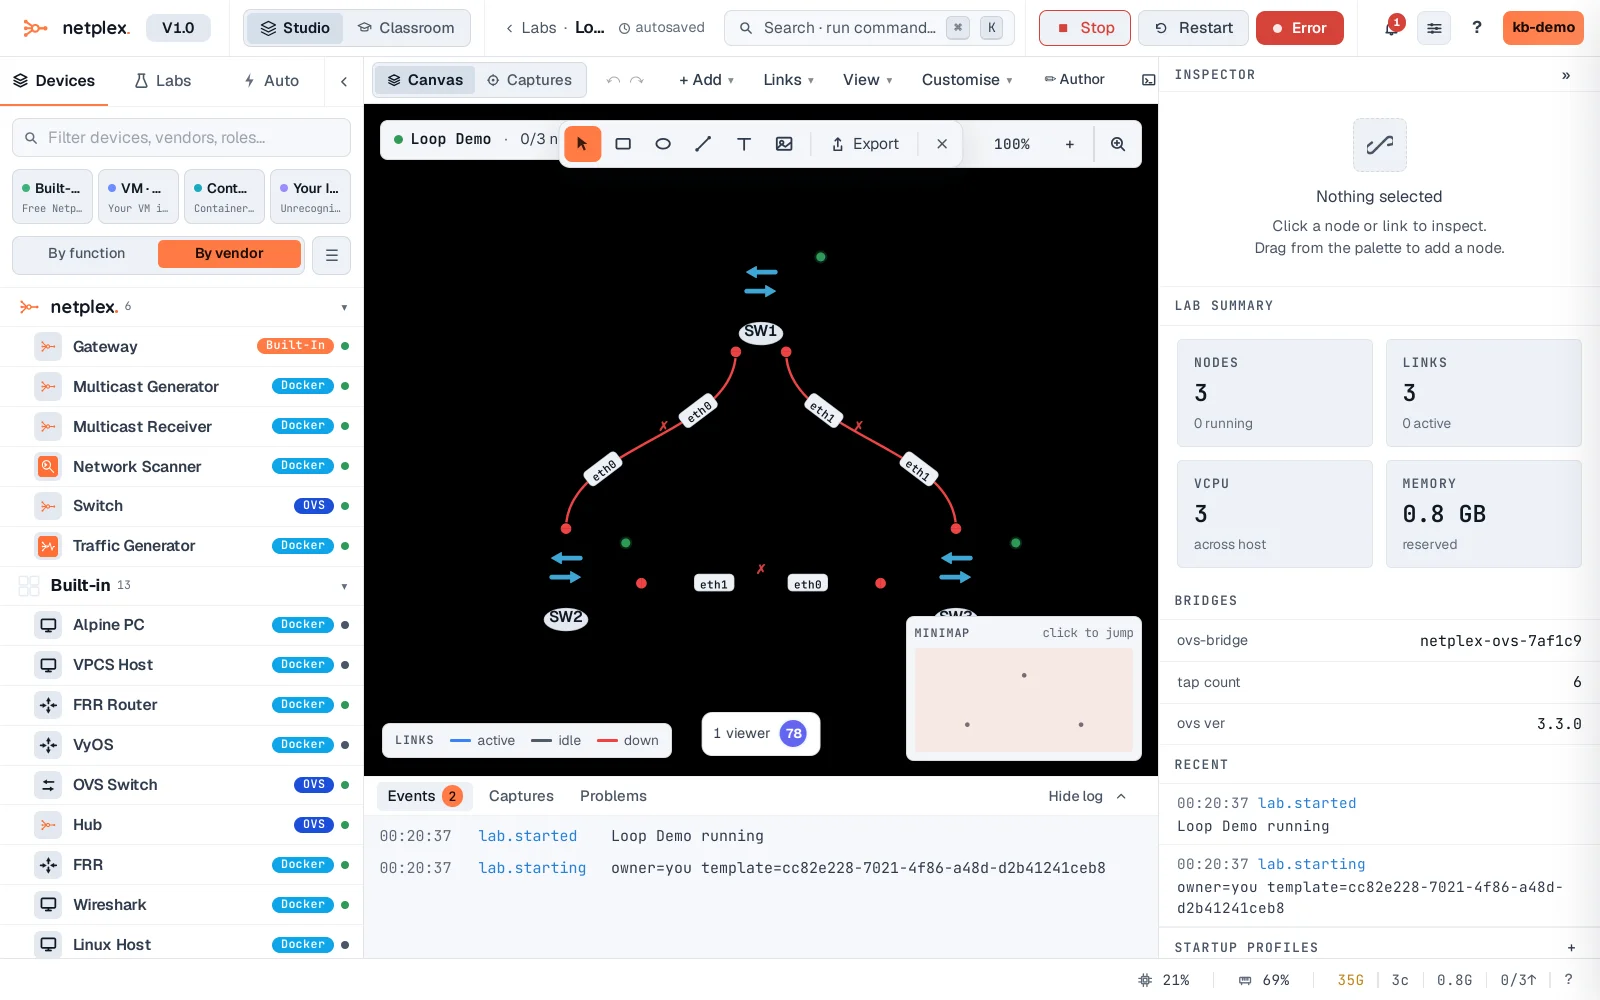Switch to the Captures canvas tab
1600x1000 pixels.
tap(529, 80)
